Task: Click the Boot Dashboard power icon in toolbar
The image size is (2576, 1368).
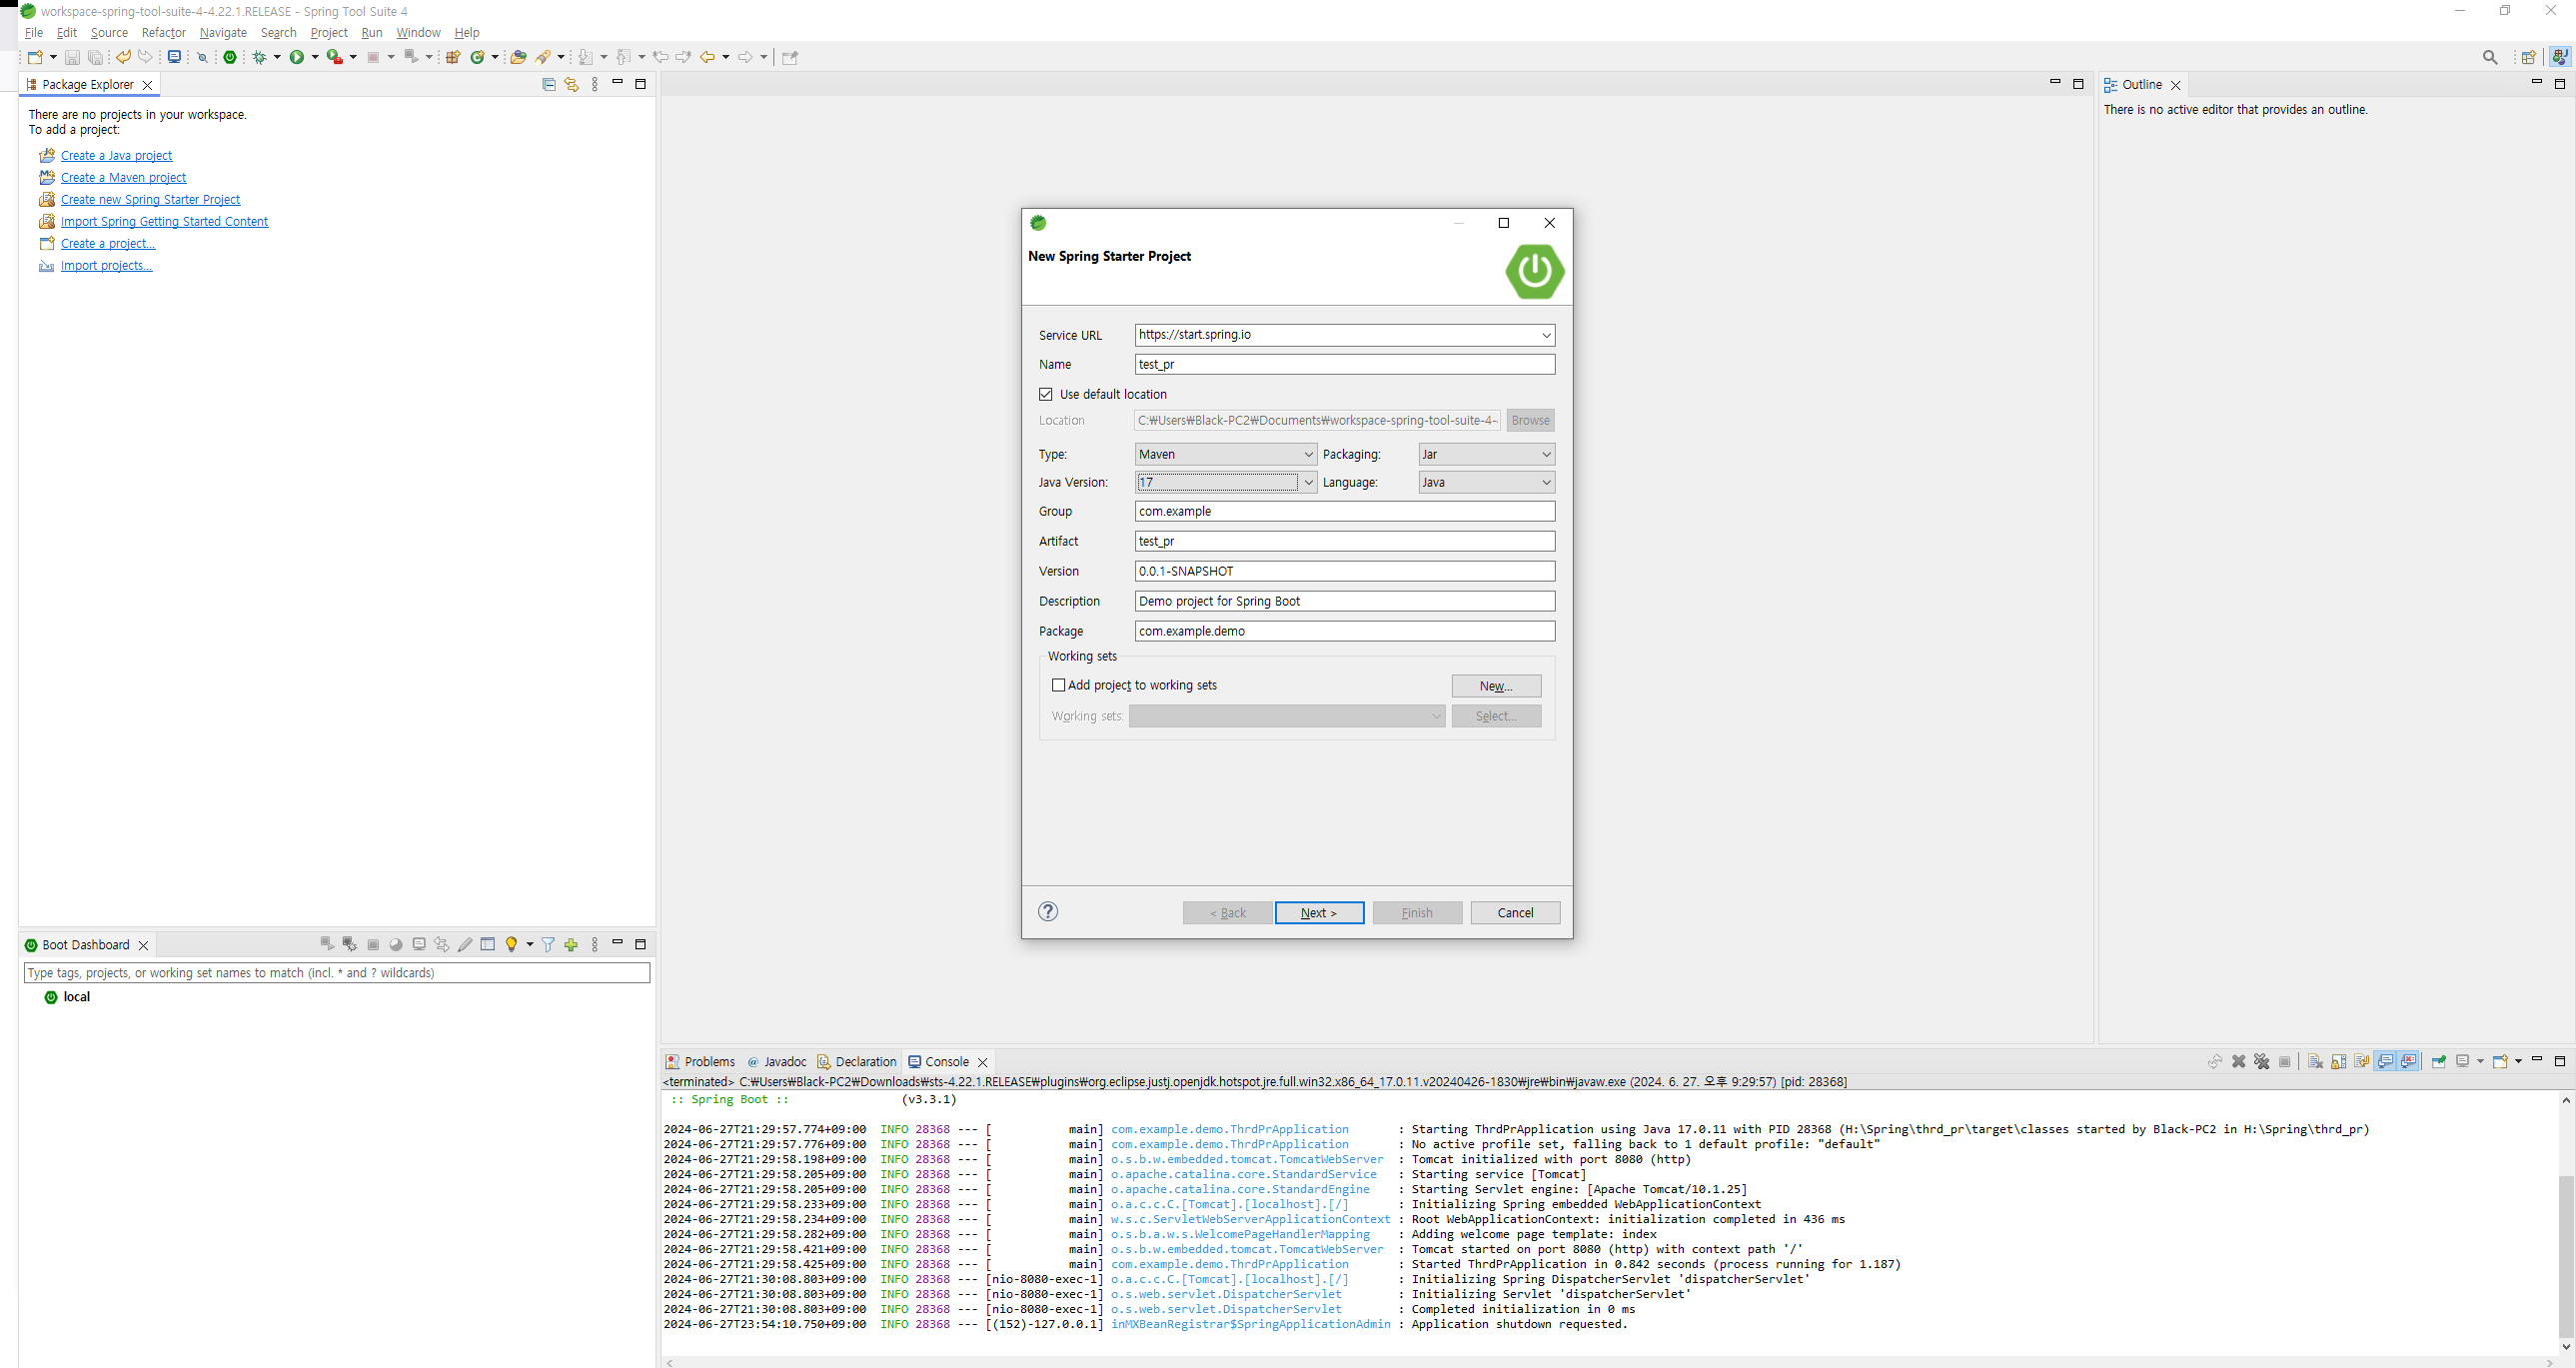Action: click(230, 57)
